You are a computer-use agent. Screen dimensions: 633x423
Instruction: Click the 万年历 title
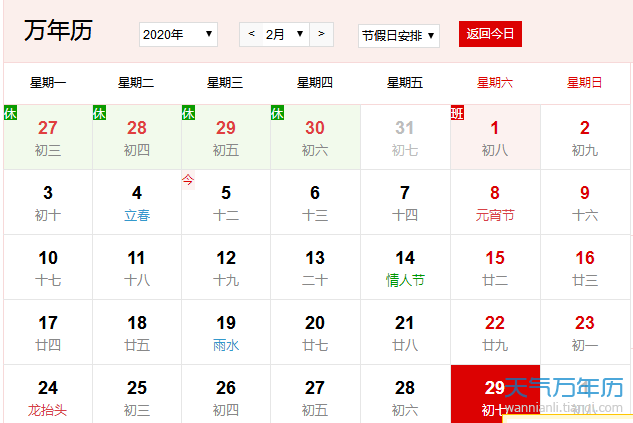point(59,30)
